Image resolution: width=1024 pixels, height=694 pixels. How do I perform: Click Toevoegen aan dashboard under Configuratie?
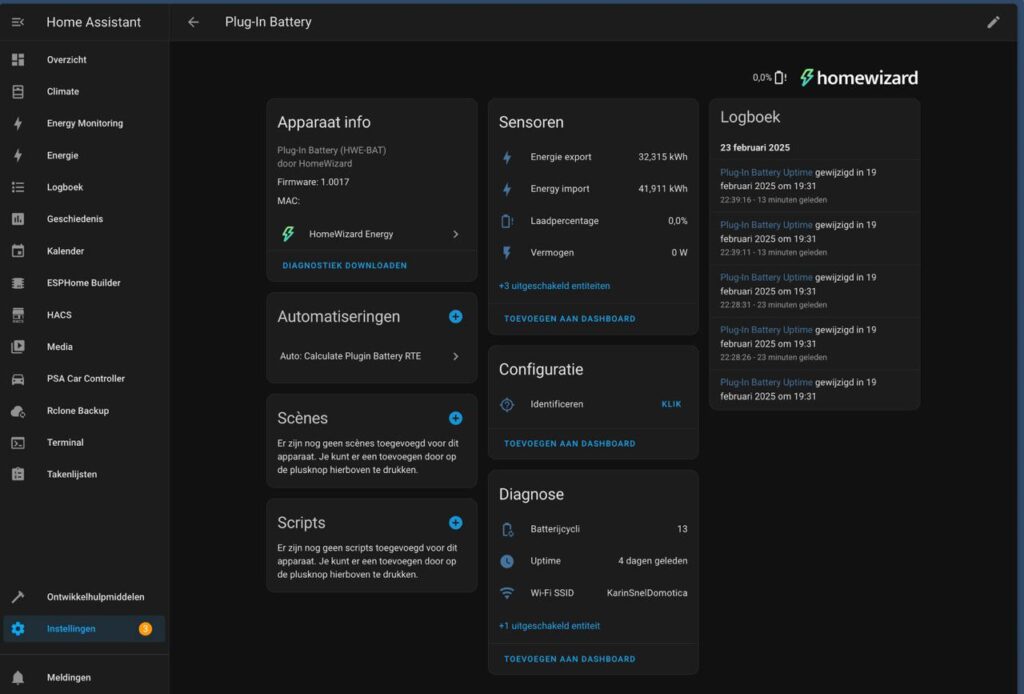[x=569, y=444]
